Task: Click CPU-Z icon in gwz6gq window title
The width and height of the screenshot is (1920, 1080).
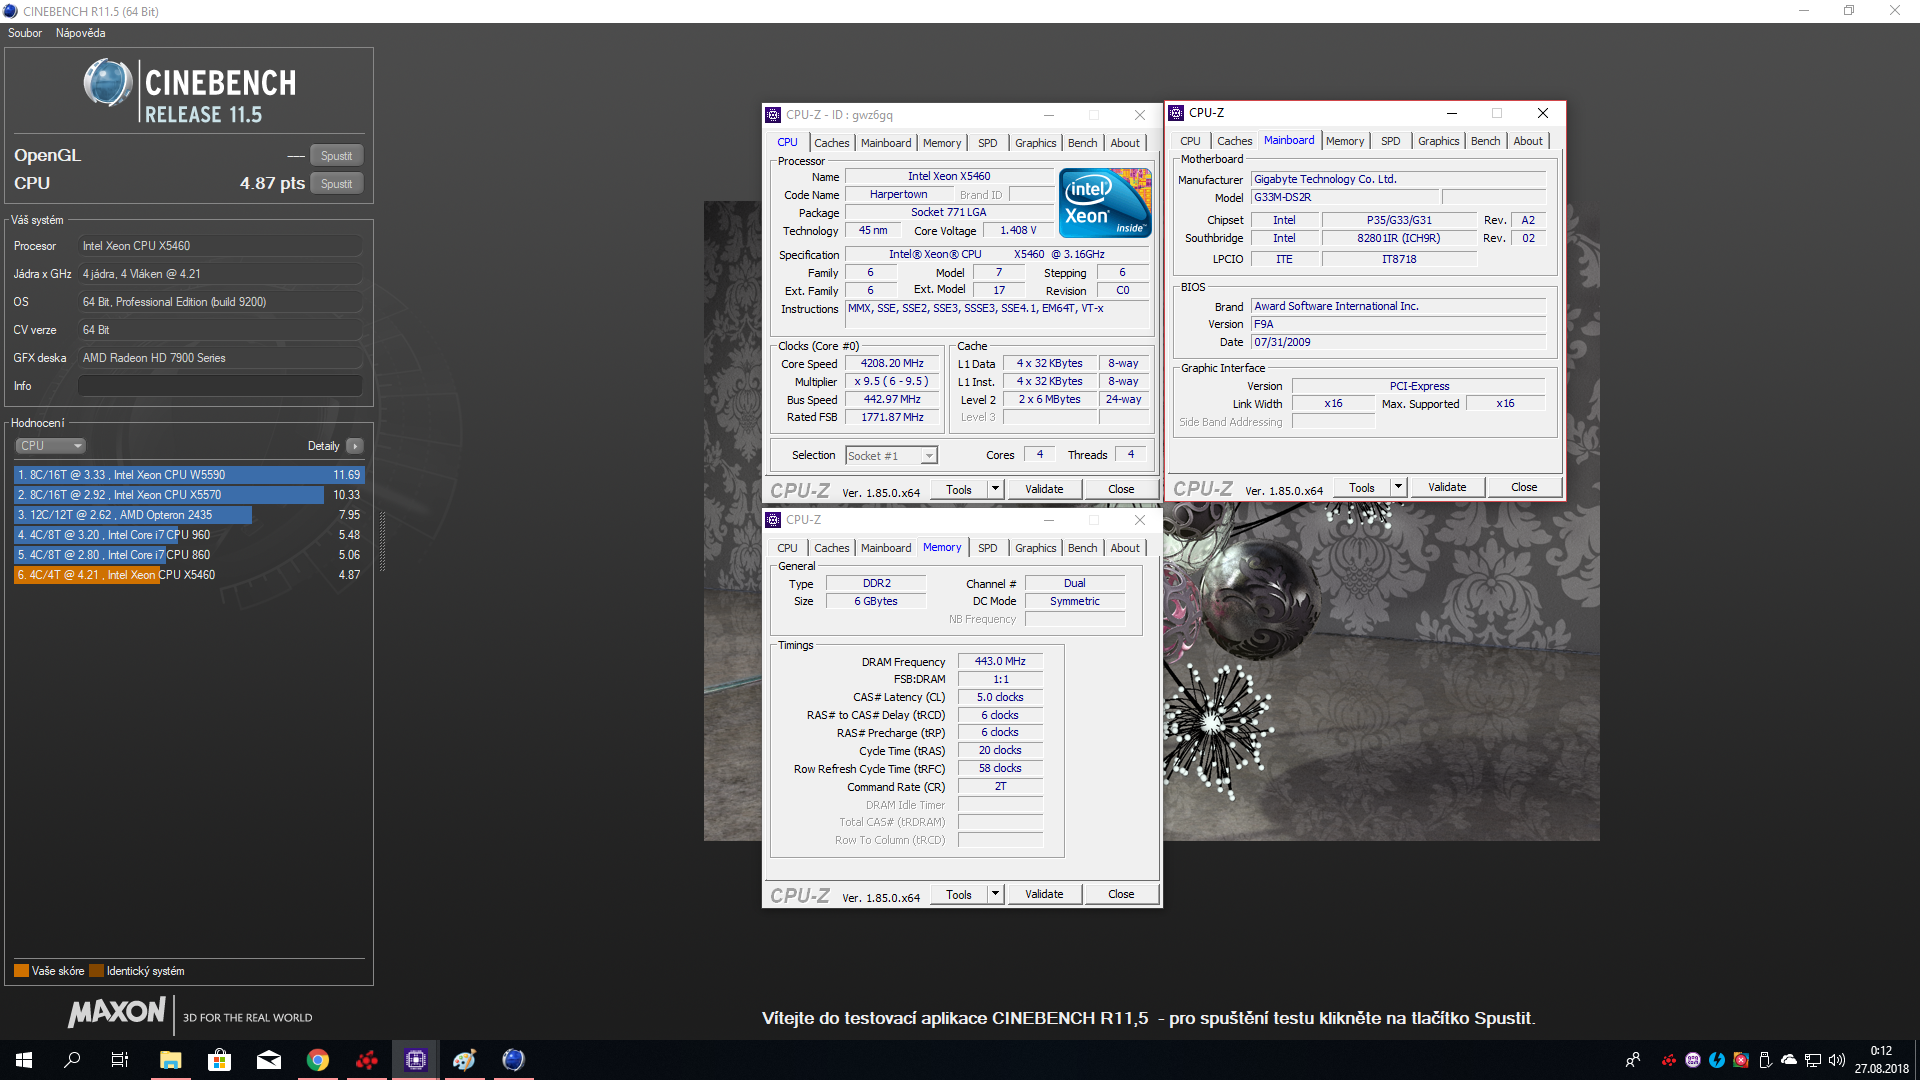Action: coord(773,115)
